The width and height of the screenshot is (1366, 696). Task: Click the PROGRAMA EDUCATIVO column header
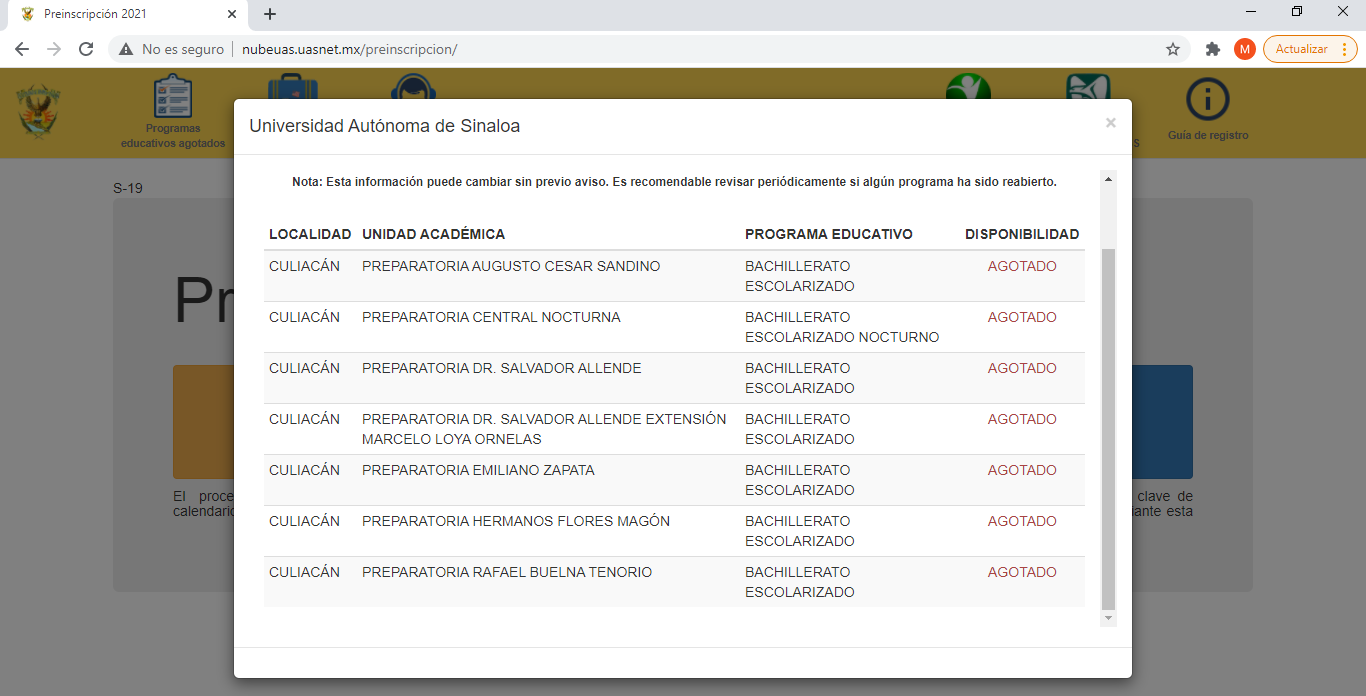tap(829, 234)
